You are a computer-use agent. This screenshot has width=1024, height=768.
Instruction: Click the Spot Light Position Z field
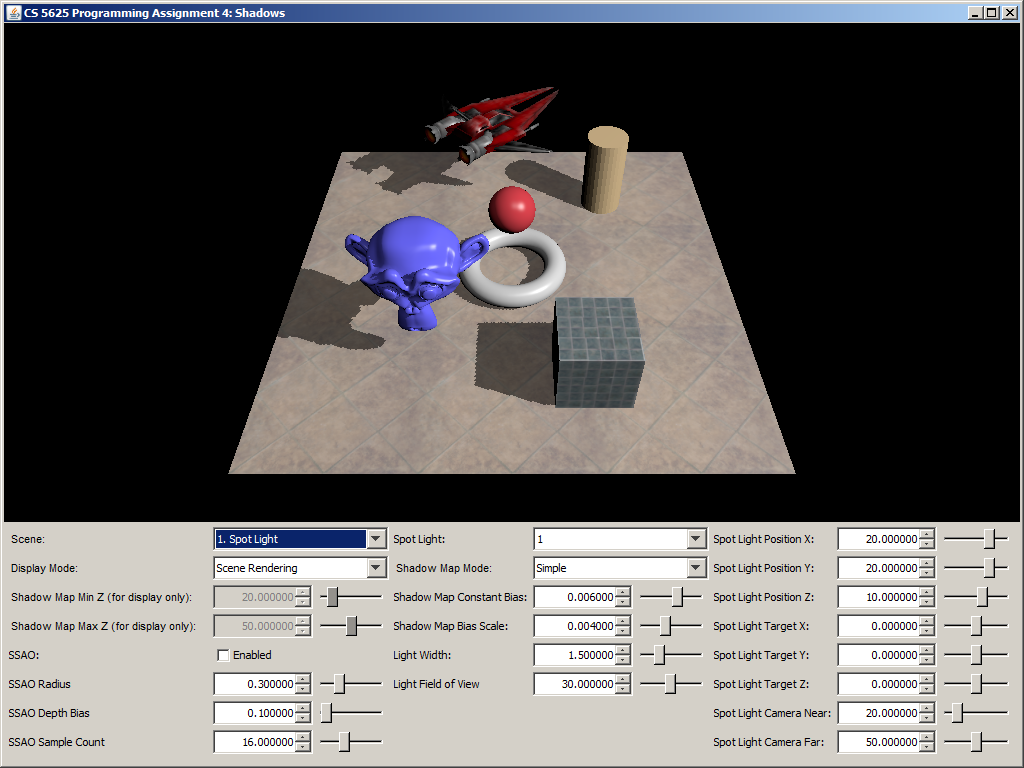pyautogui.click(x=877, y=597)
